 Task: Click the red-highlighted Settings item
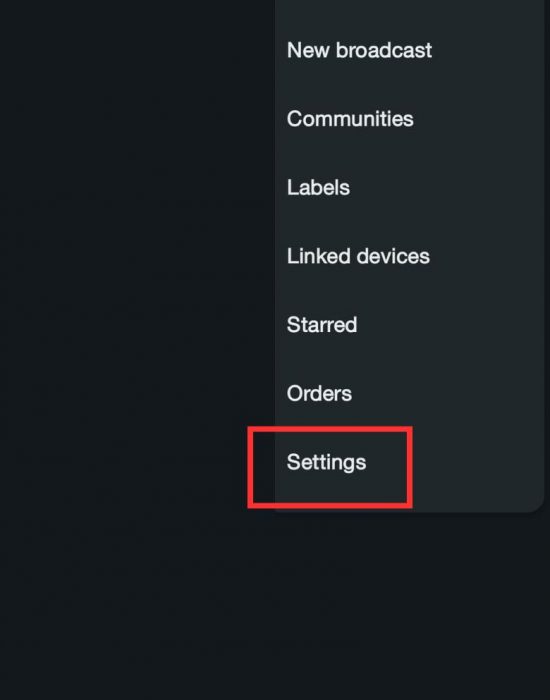330,467
